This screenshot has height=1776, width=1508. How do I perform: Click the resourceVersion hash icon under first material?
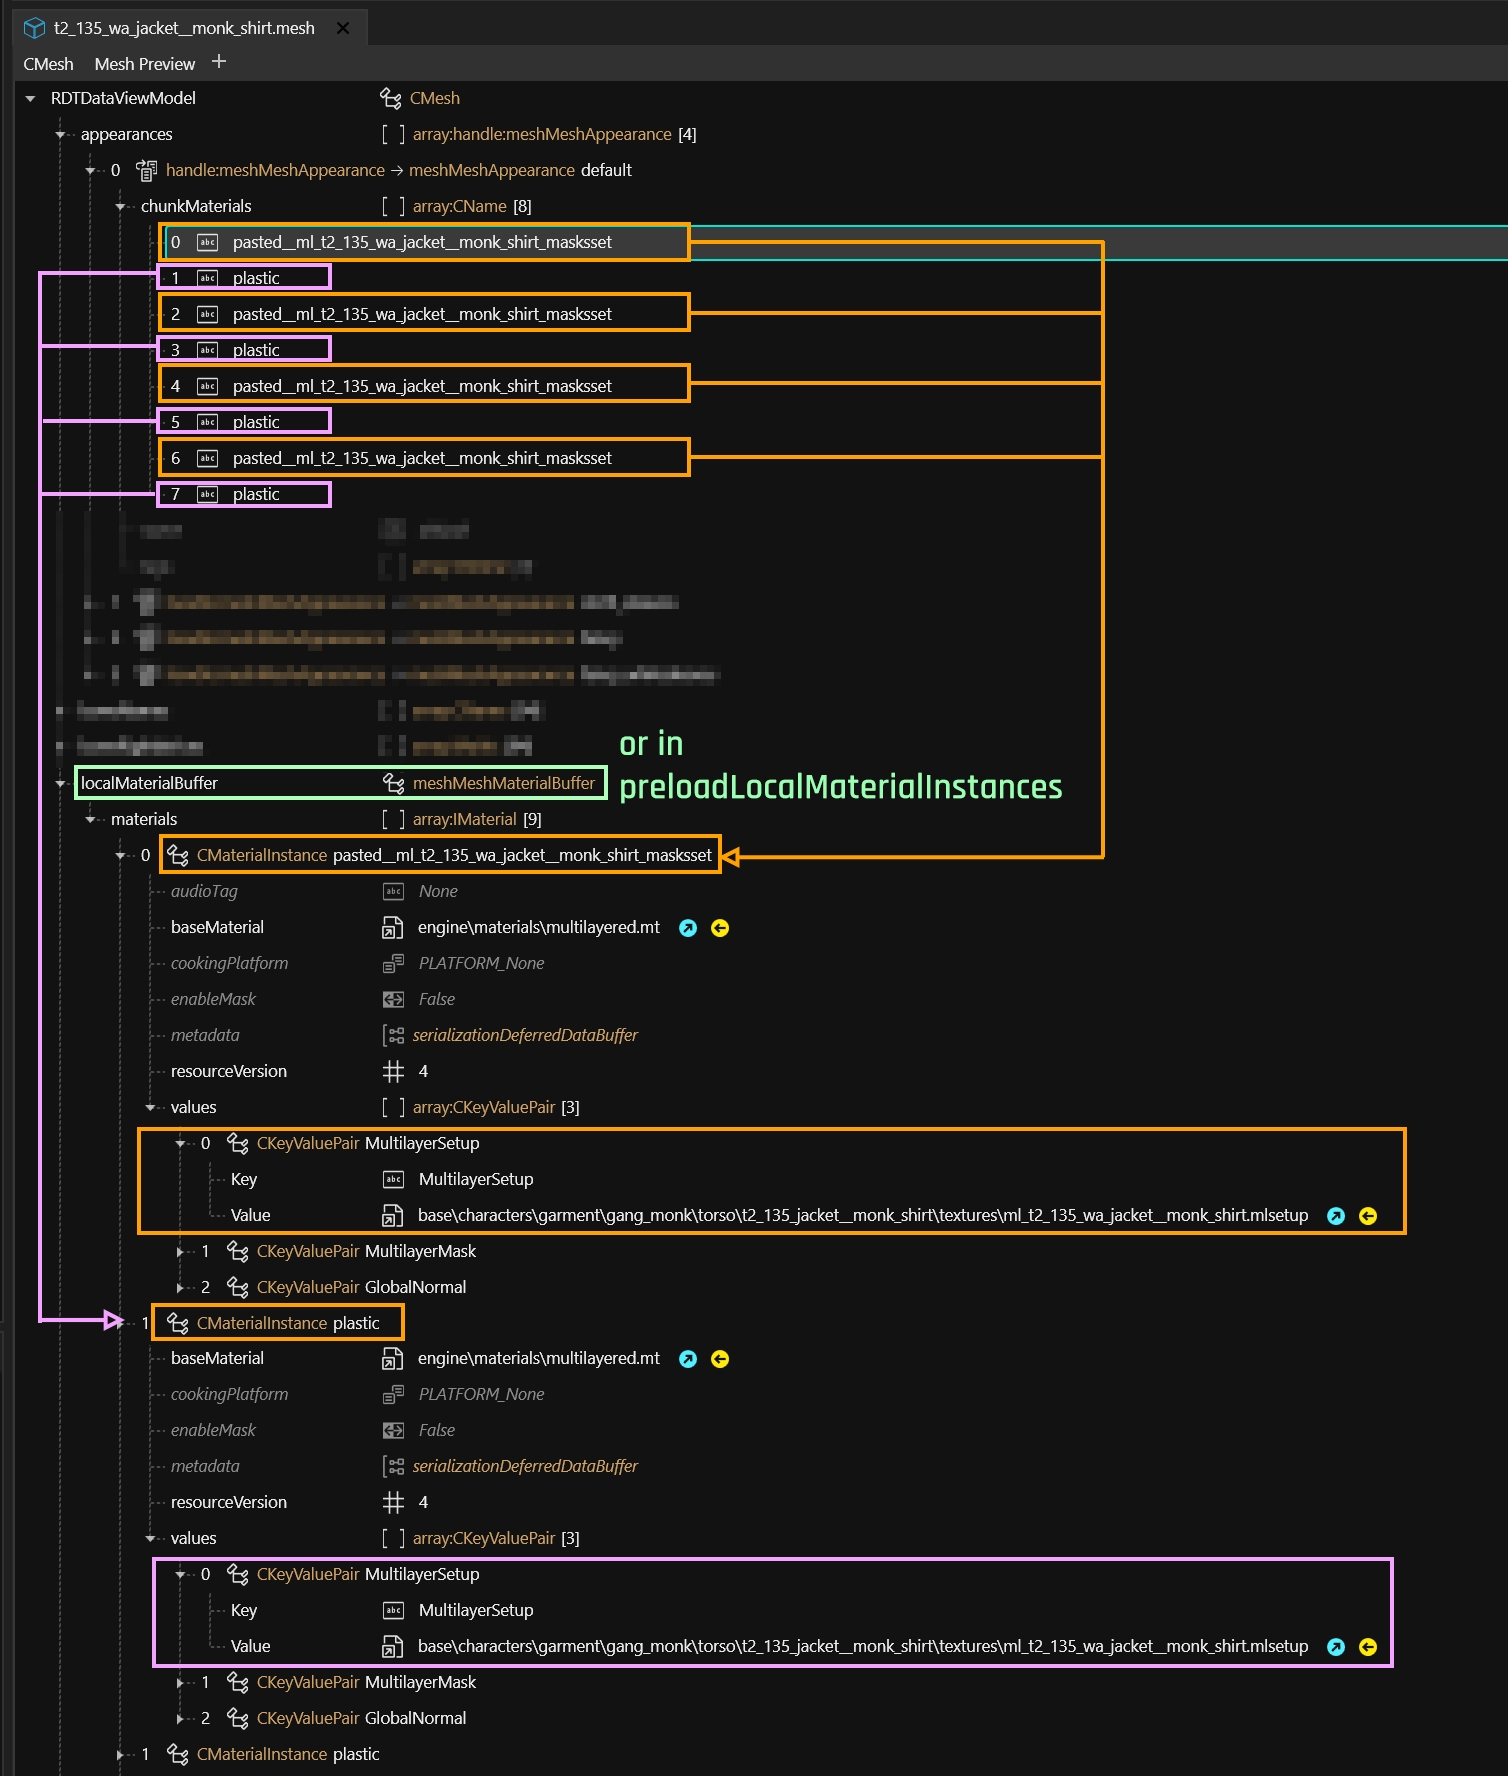click(393, 1072)
